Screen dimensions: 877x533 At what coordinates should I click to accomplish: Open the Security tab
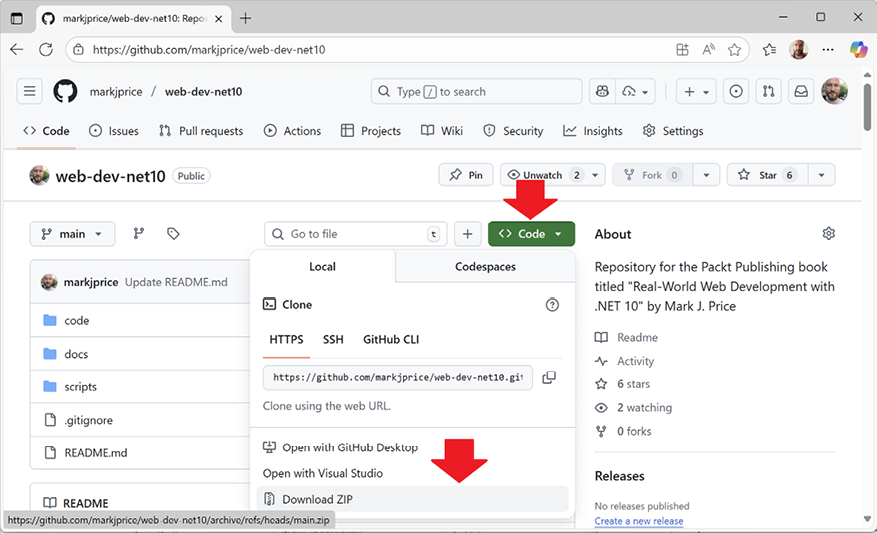click(x=513, y=131)
